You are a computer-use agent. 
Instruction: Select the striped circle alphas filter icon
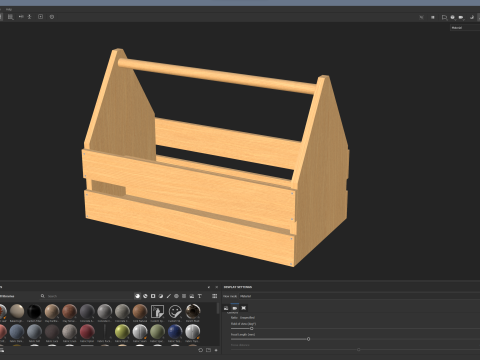point(176,296)
